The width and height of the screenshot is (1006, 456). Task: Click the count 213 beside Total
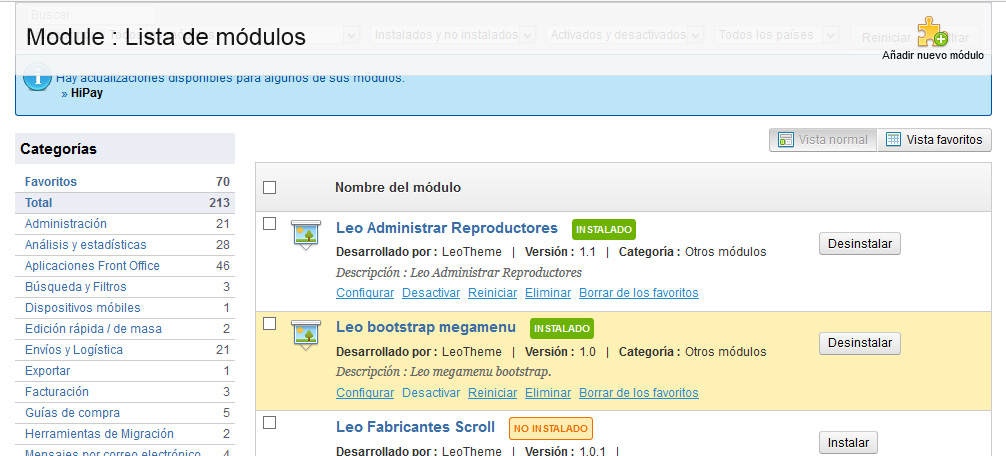click(219, 203)
